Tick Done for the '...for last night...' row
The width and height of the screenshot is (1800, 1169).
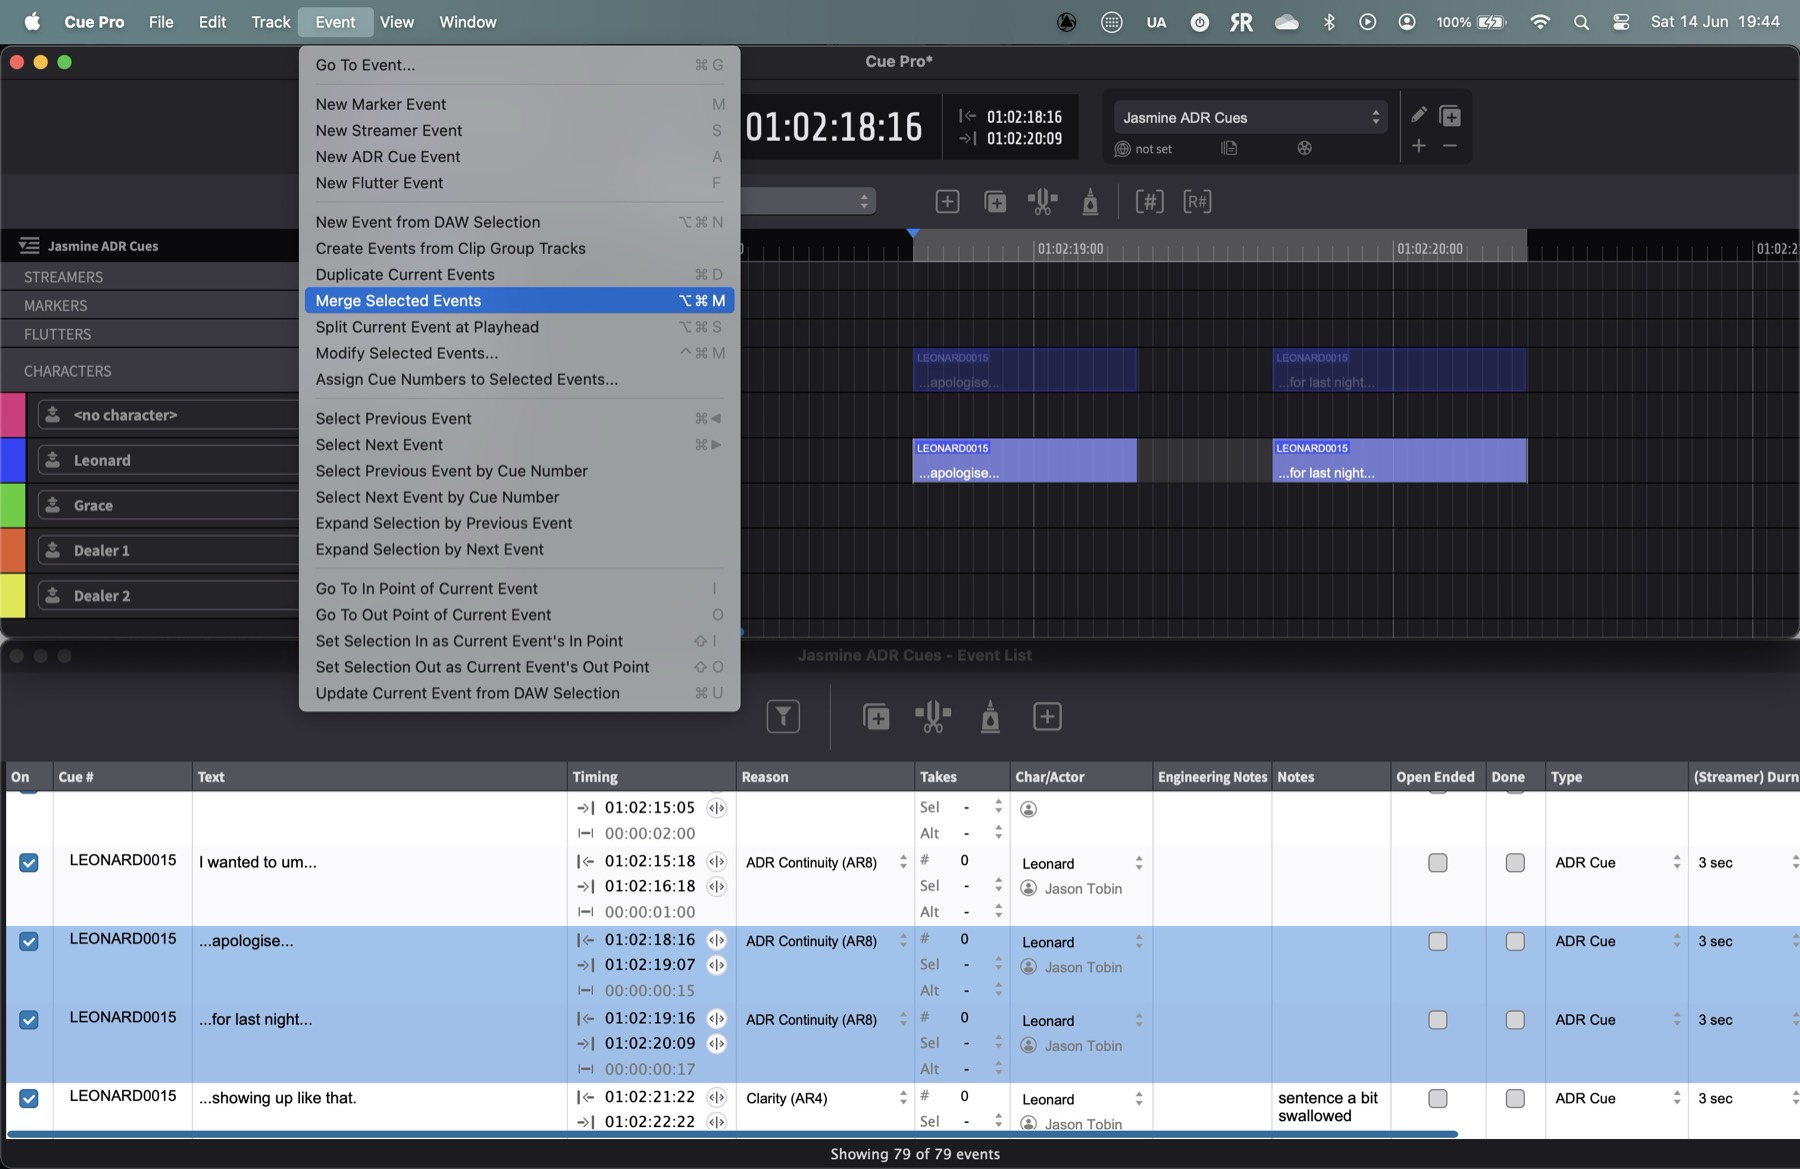(x=1515, y=1020)
